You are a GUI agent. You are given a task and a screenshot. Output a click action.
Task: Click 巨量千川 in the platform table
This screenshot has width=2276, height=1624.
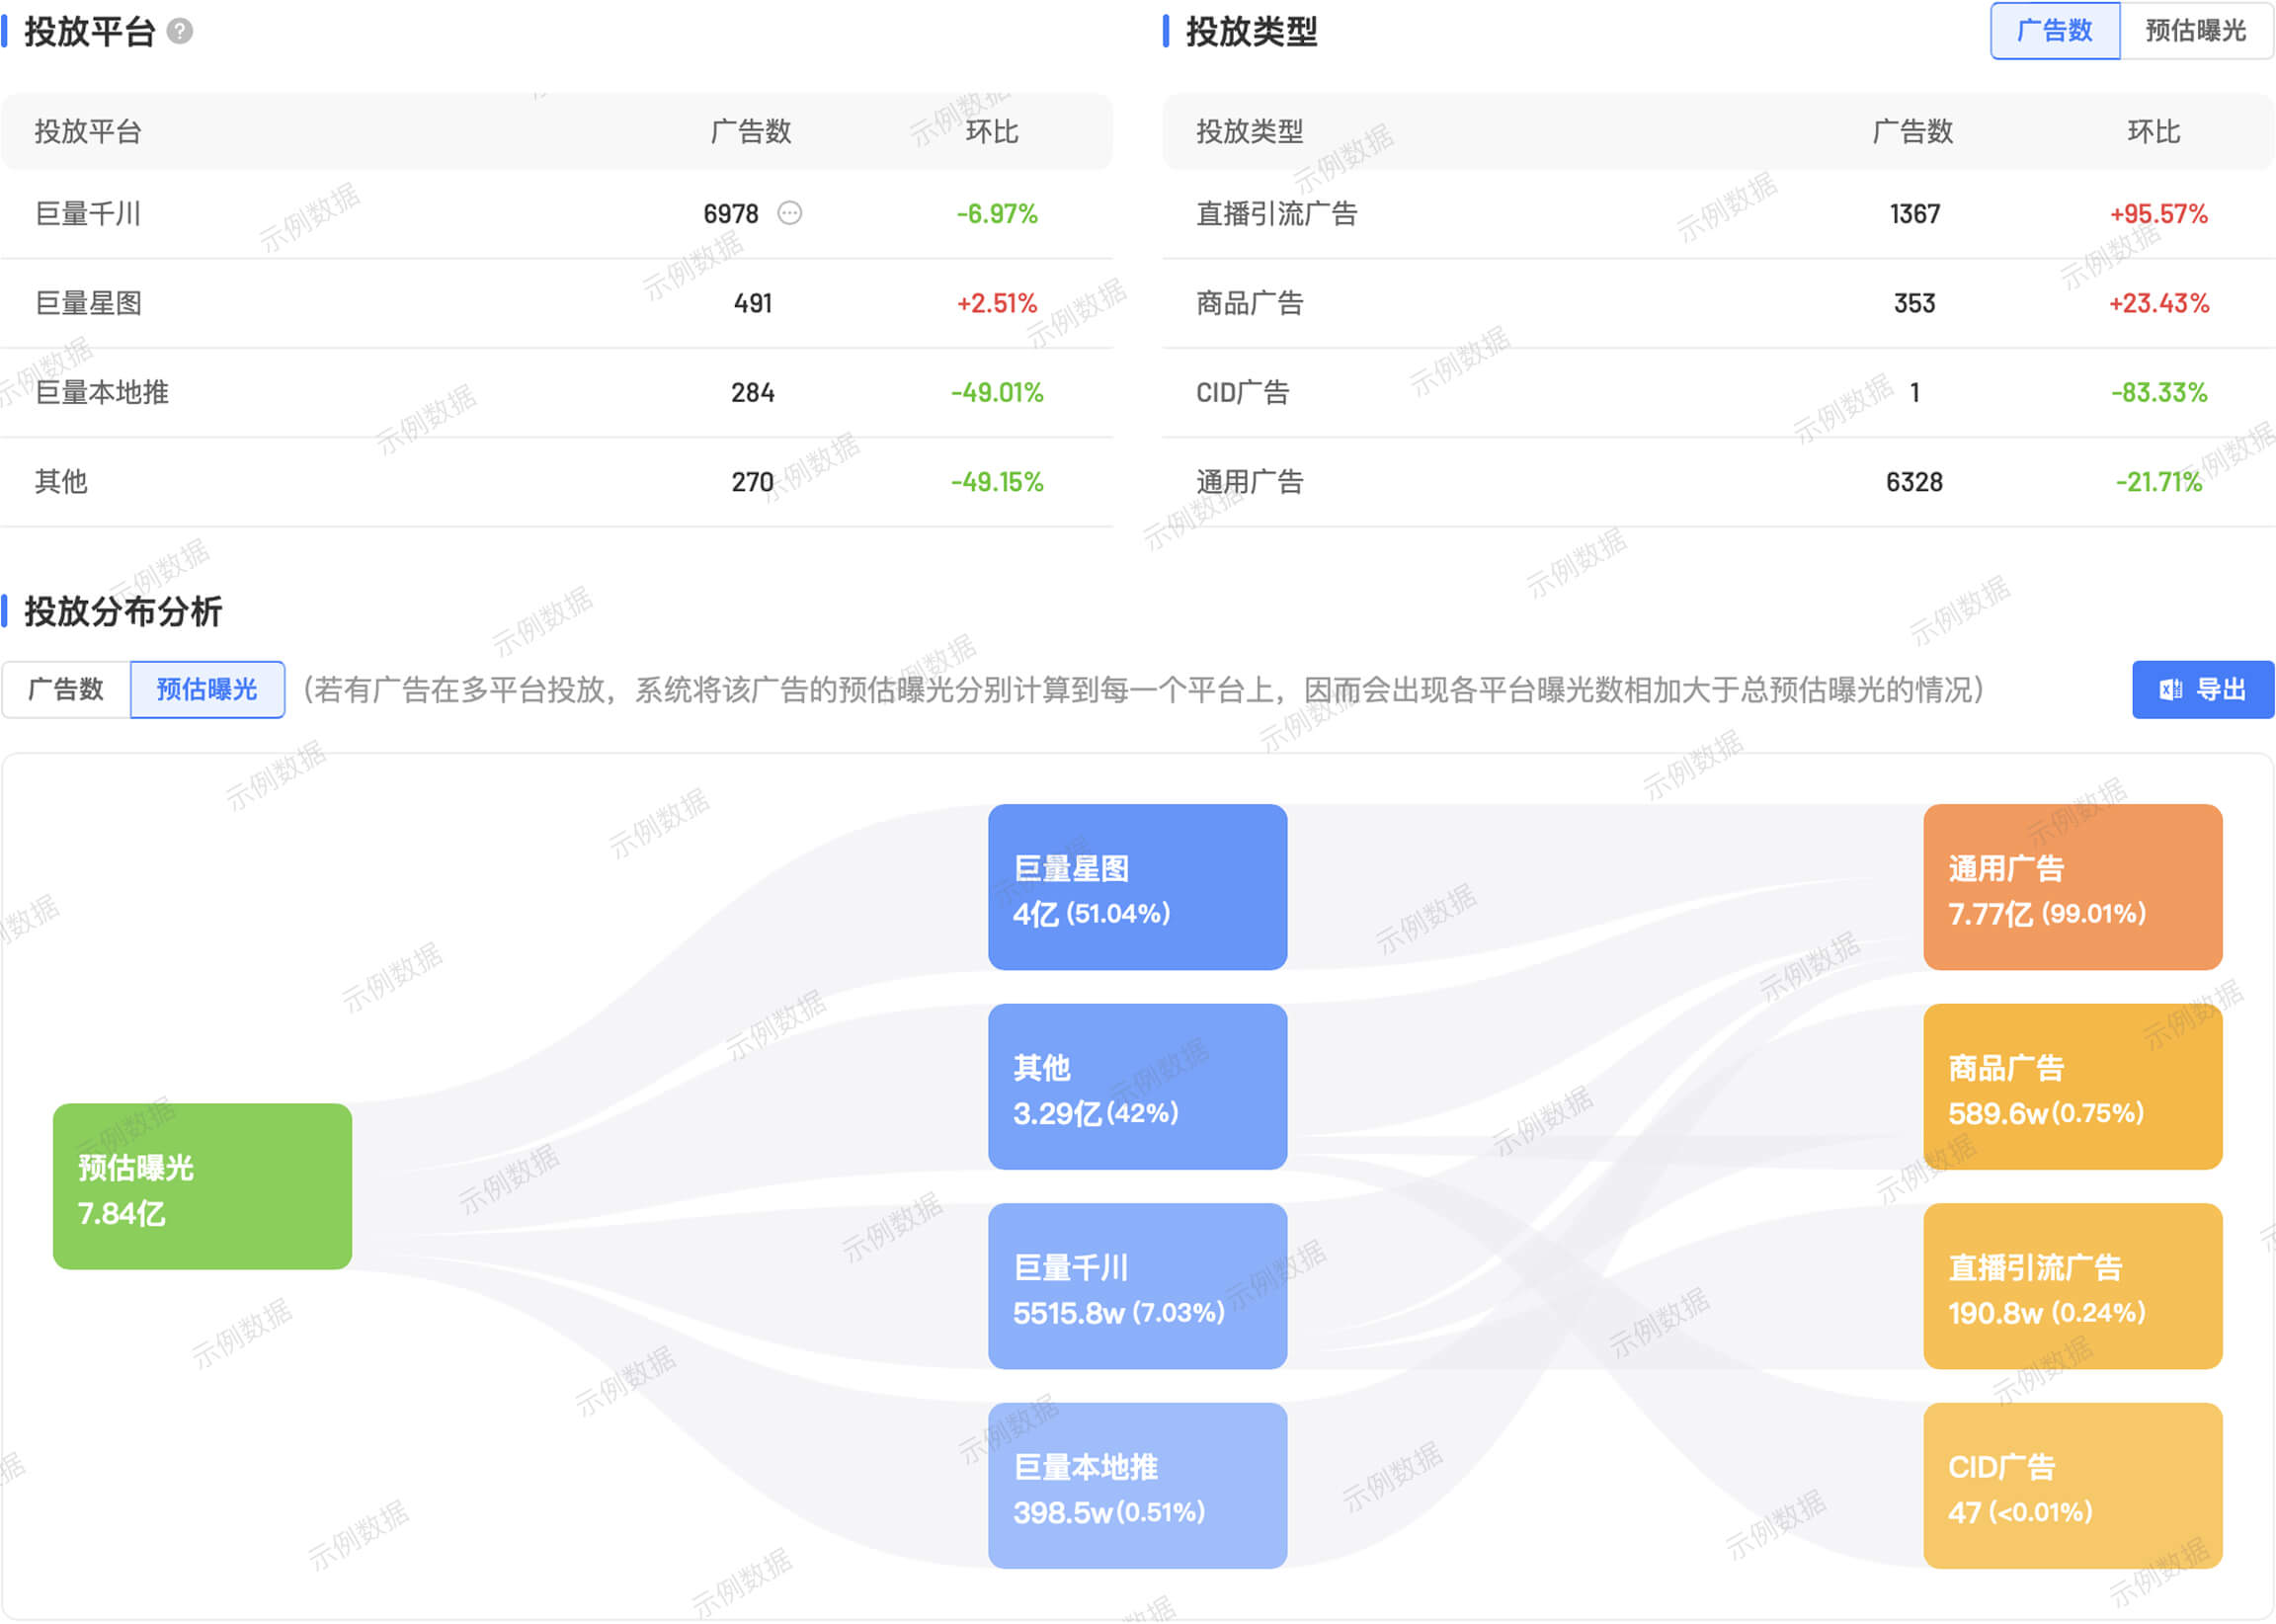point(88,214)
